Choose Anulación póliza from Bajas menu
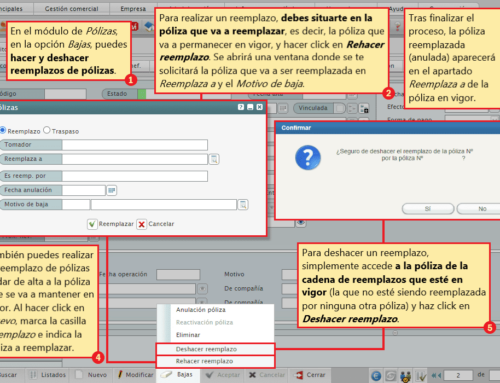 201,310
